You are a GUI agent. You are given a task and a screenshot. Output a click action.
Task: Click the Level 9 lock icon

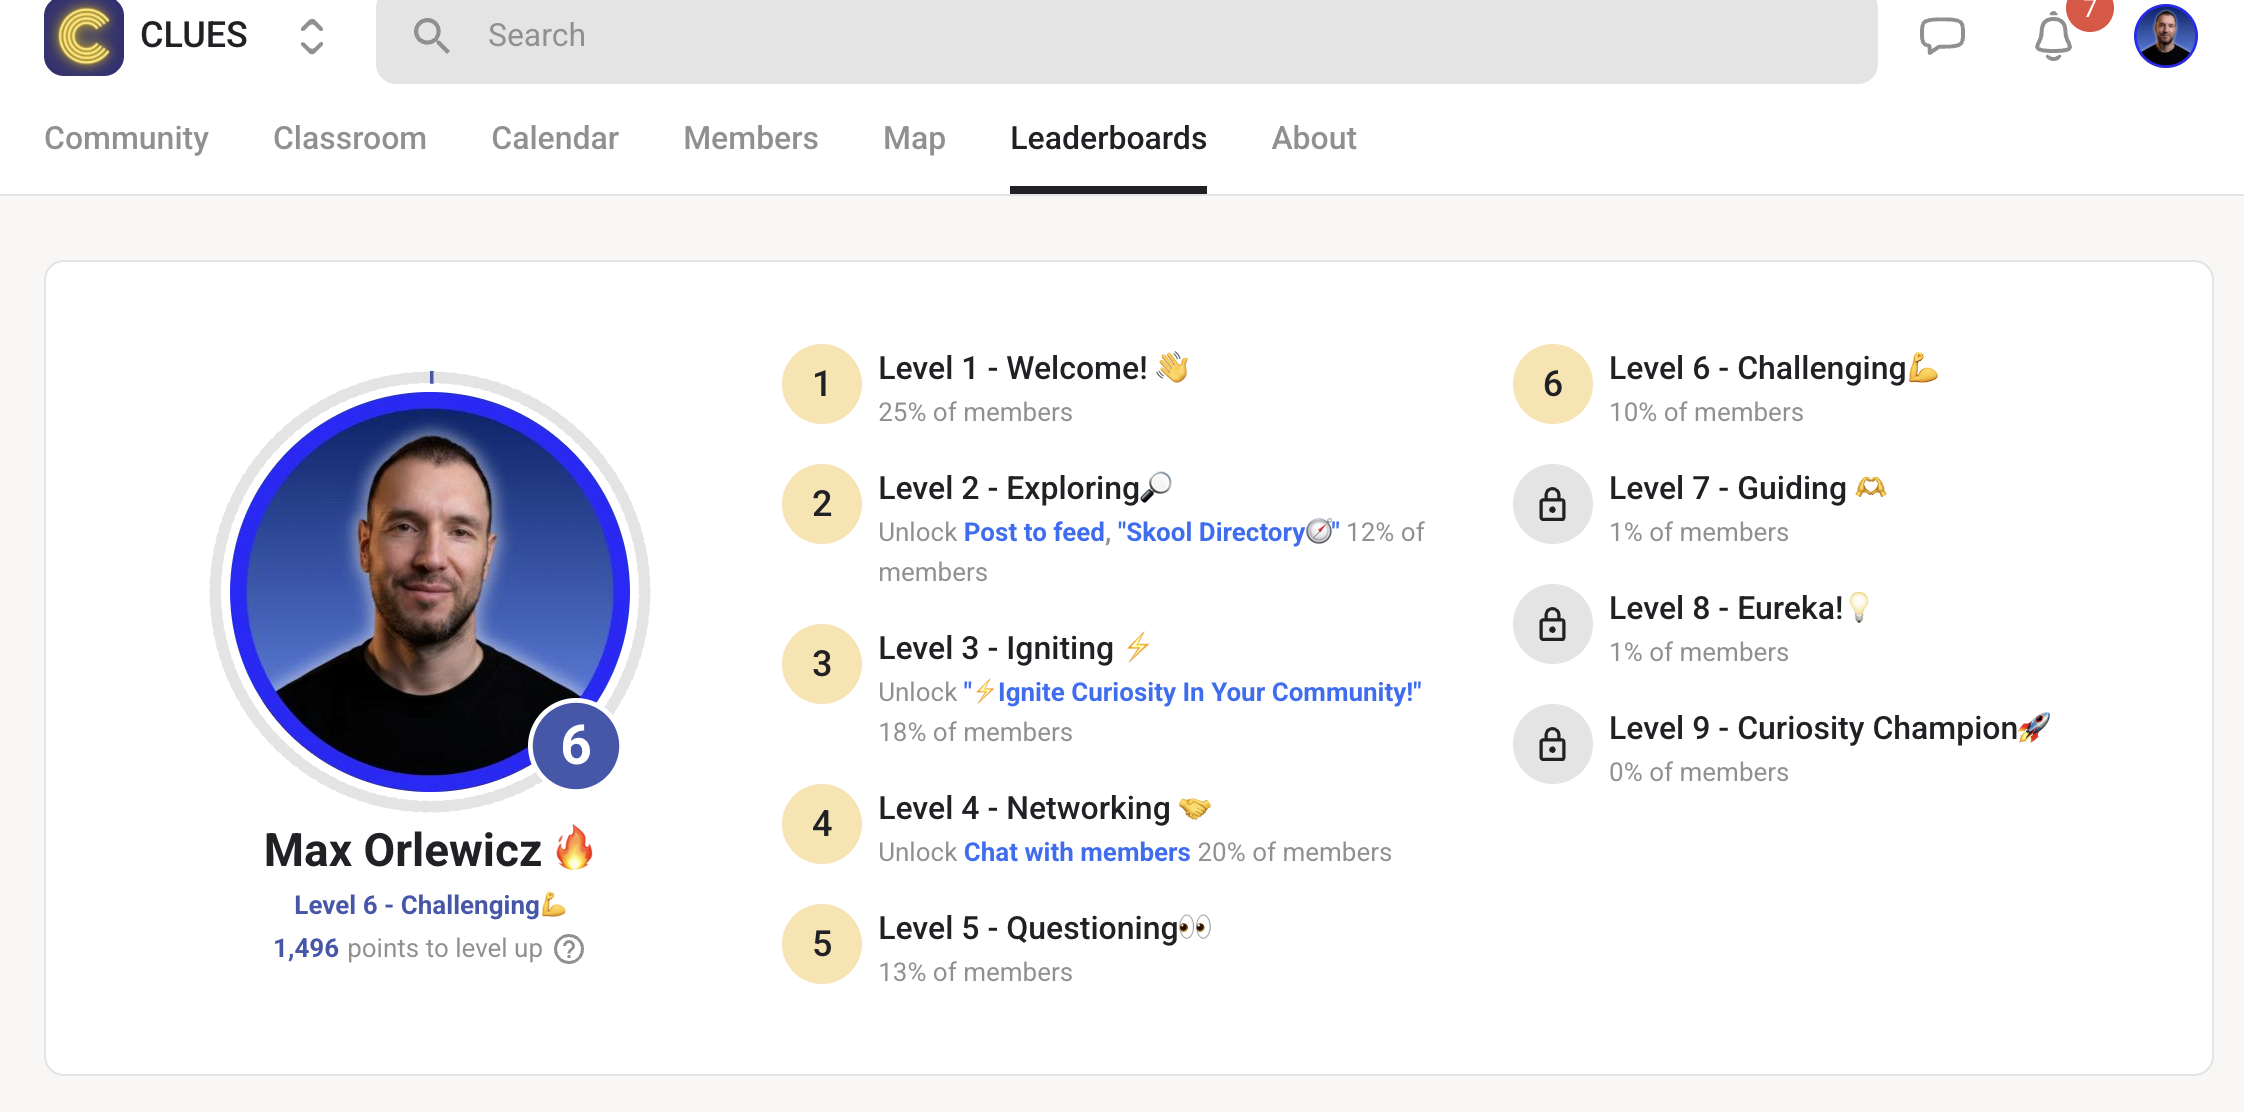pyautogui.click(x=1552, y=744)
